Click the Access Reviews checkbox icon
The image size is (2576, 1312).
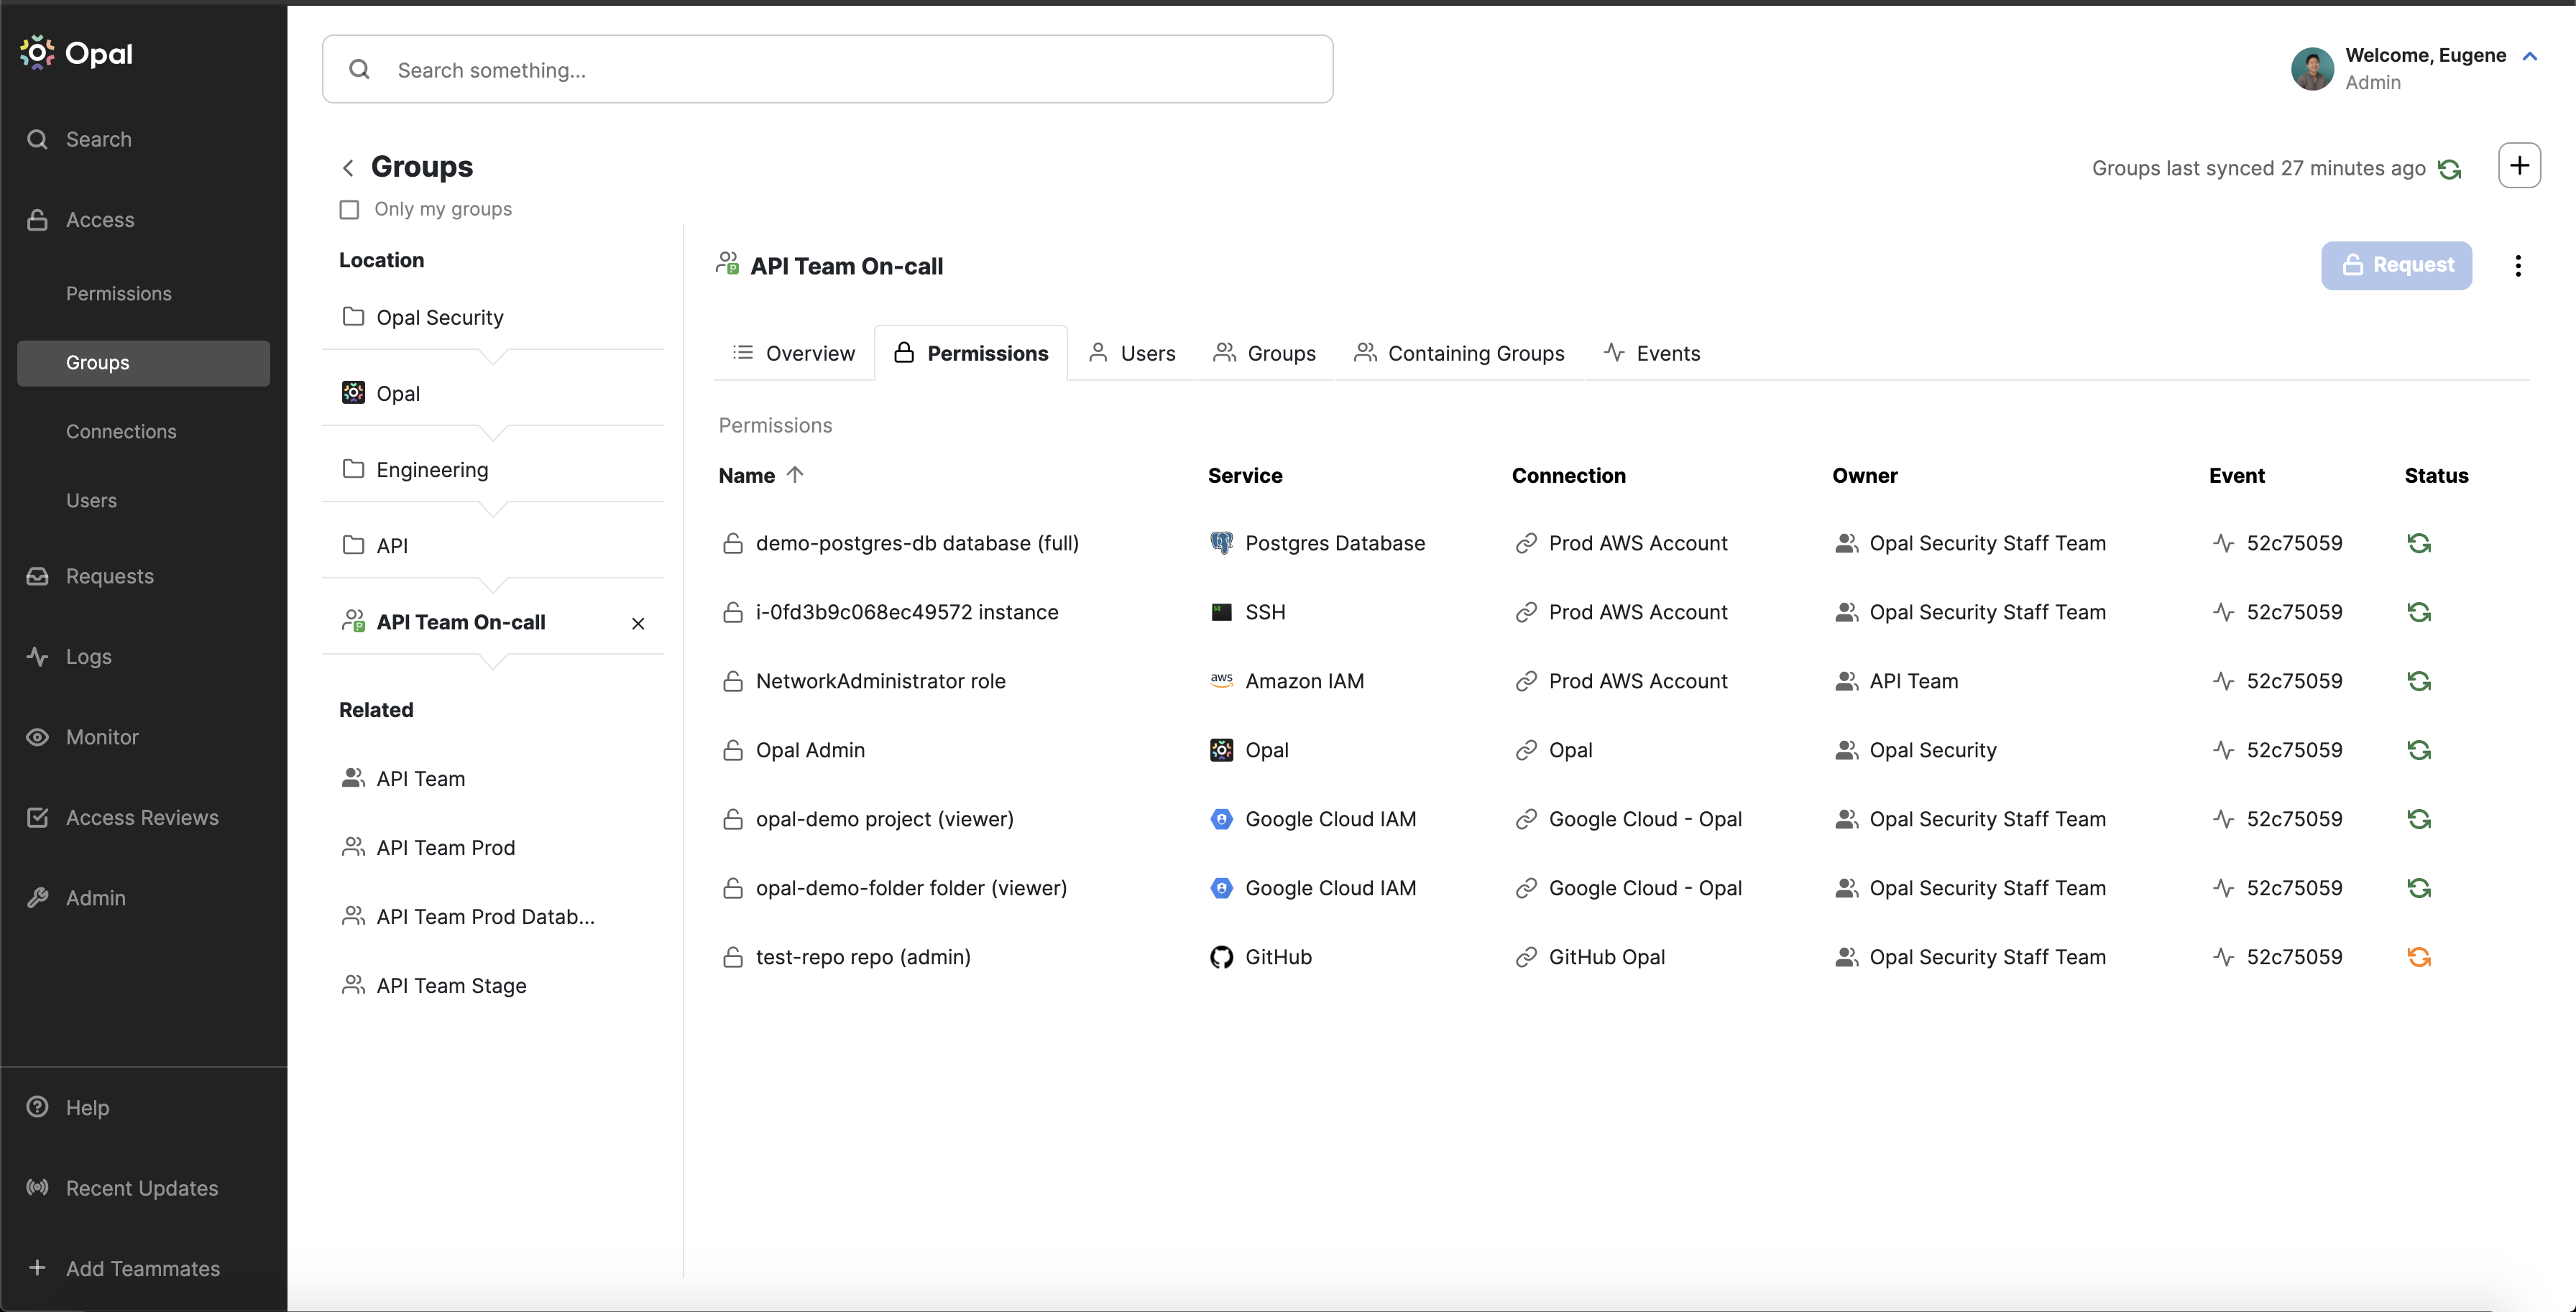point(37,817)
